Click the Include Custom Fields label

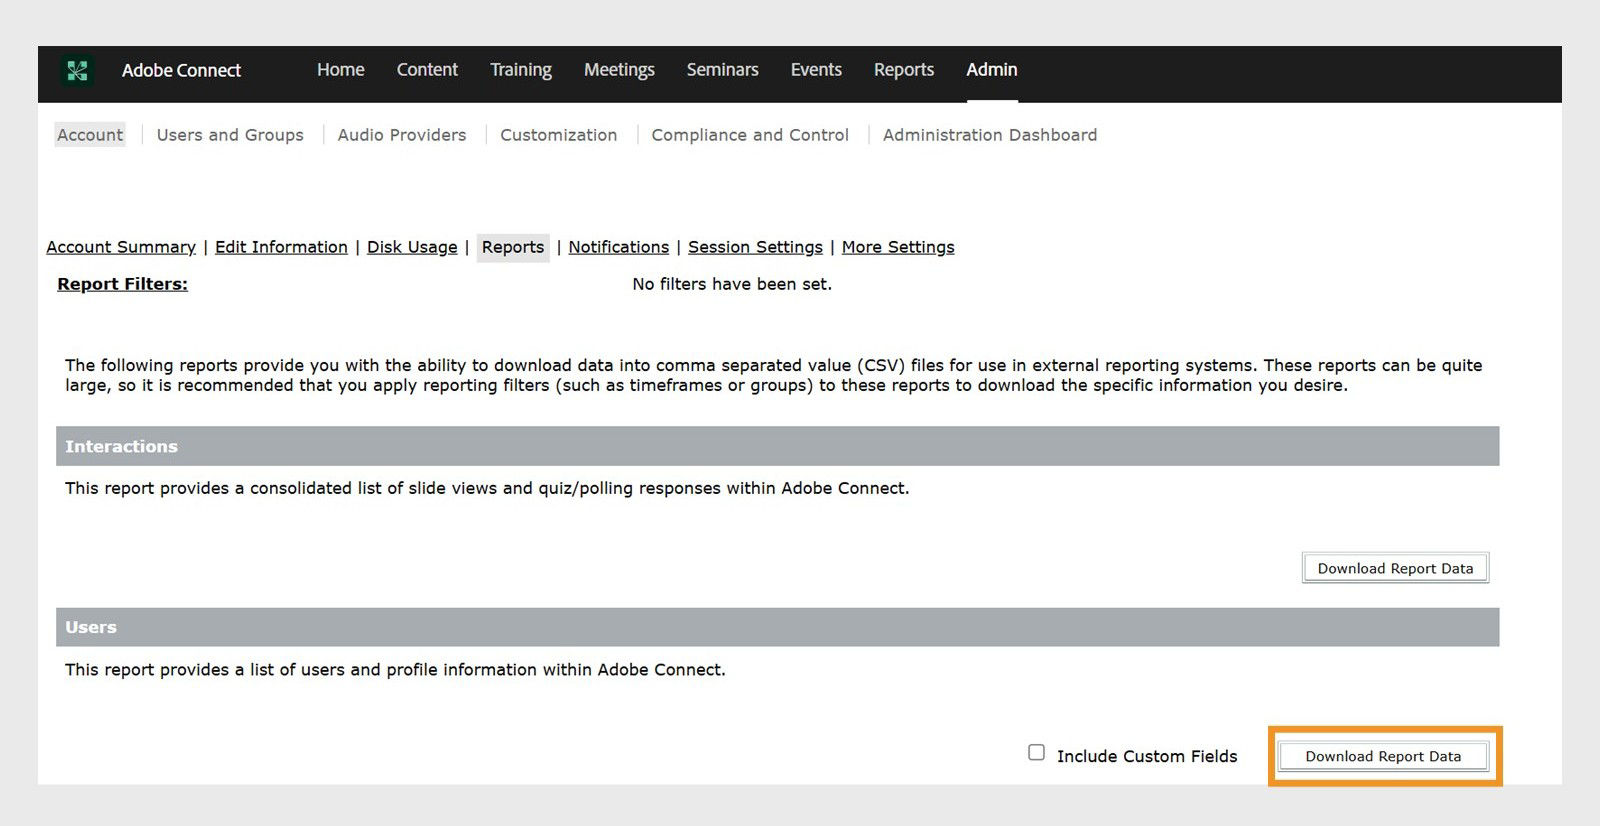(1147, 756)
